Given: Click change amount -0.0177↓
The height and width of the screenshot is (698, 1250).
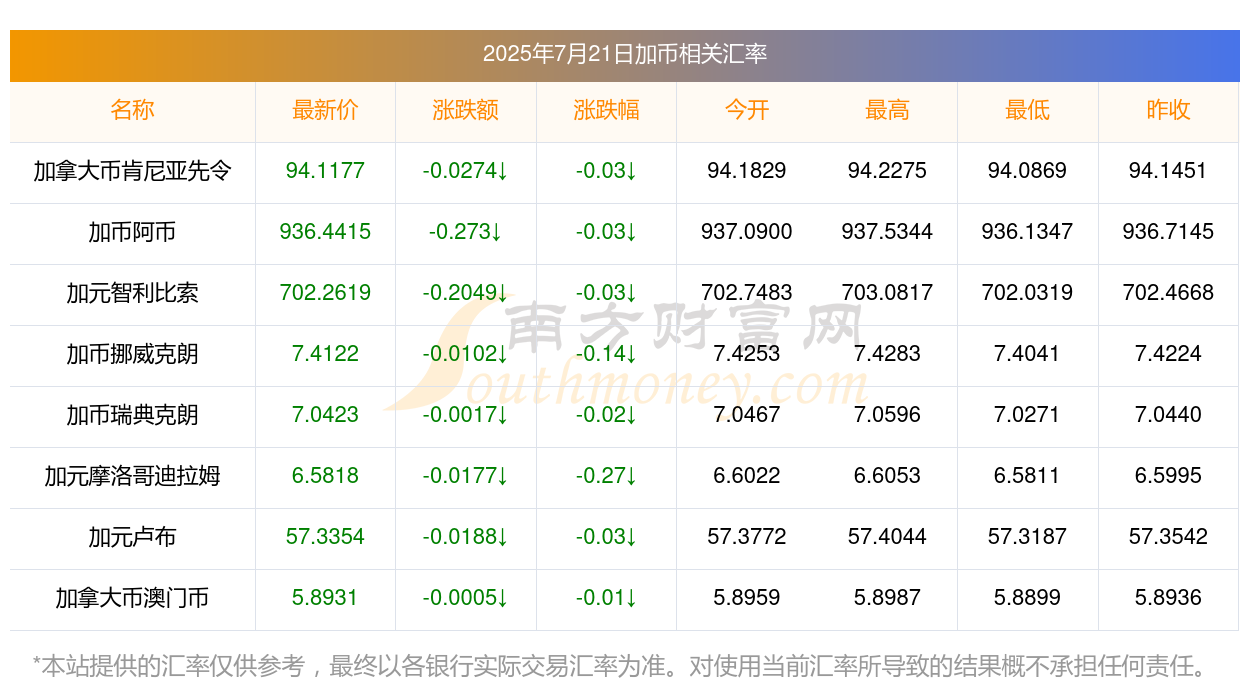Looking at the screenshot, I should point(466,476).
